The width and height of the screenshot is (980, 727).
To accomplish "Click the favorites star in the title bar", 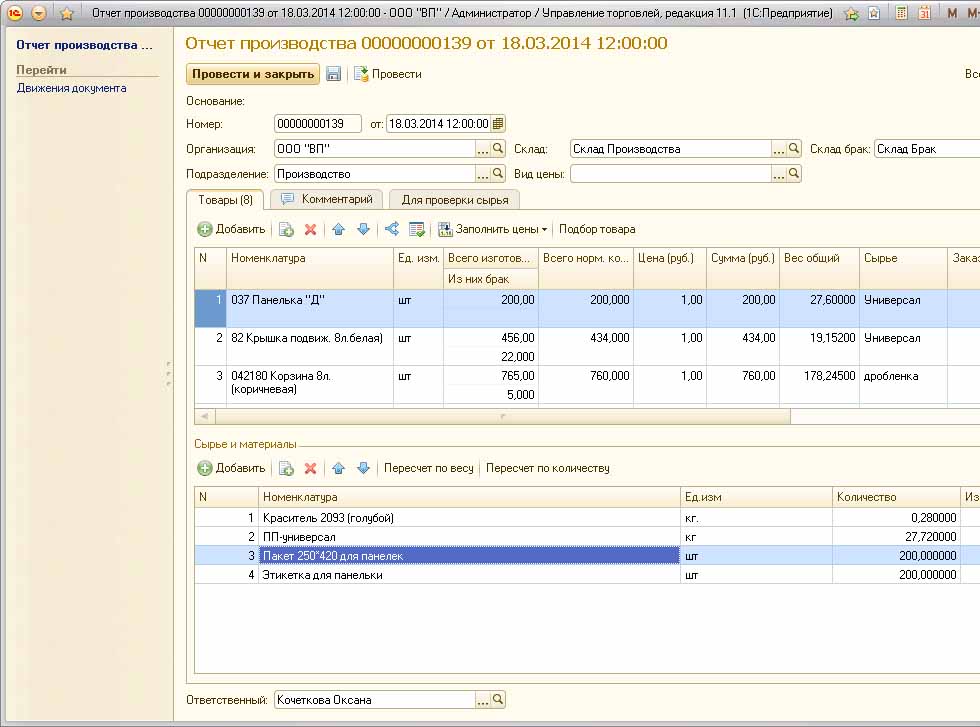I will pyautogui.click(x=66, y=13).
